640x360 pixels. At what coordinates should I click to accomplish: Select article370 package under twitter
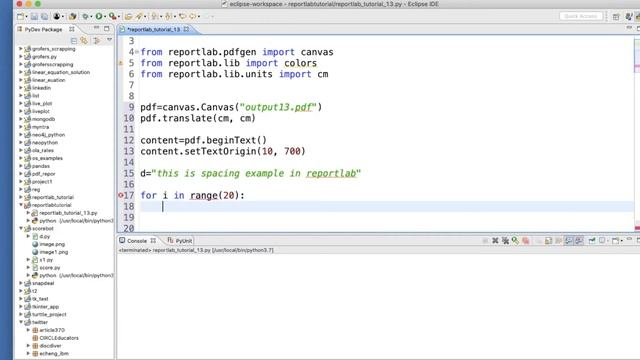tap(52, 330)
